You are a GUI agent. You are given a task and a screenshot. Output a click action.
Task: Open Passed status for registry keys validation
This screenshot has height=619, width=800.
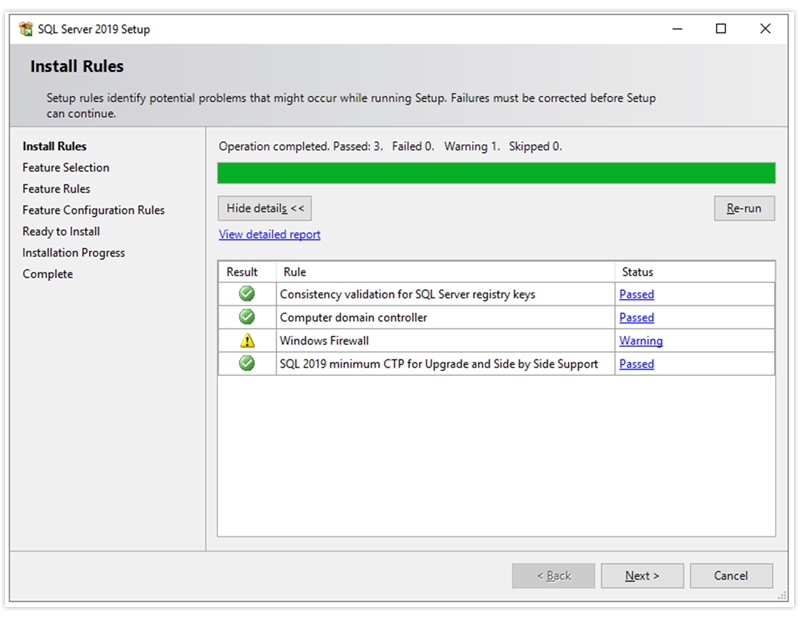coord(636,295)
